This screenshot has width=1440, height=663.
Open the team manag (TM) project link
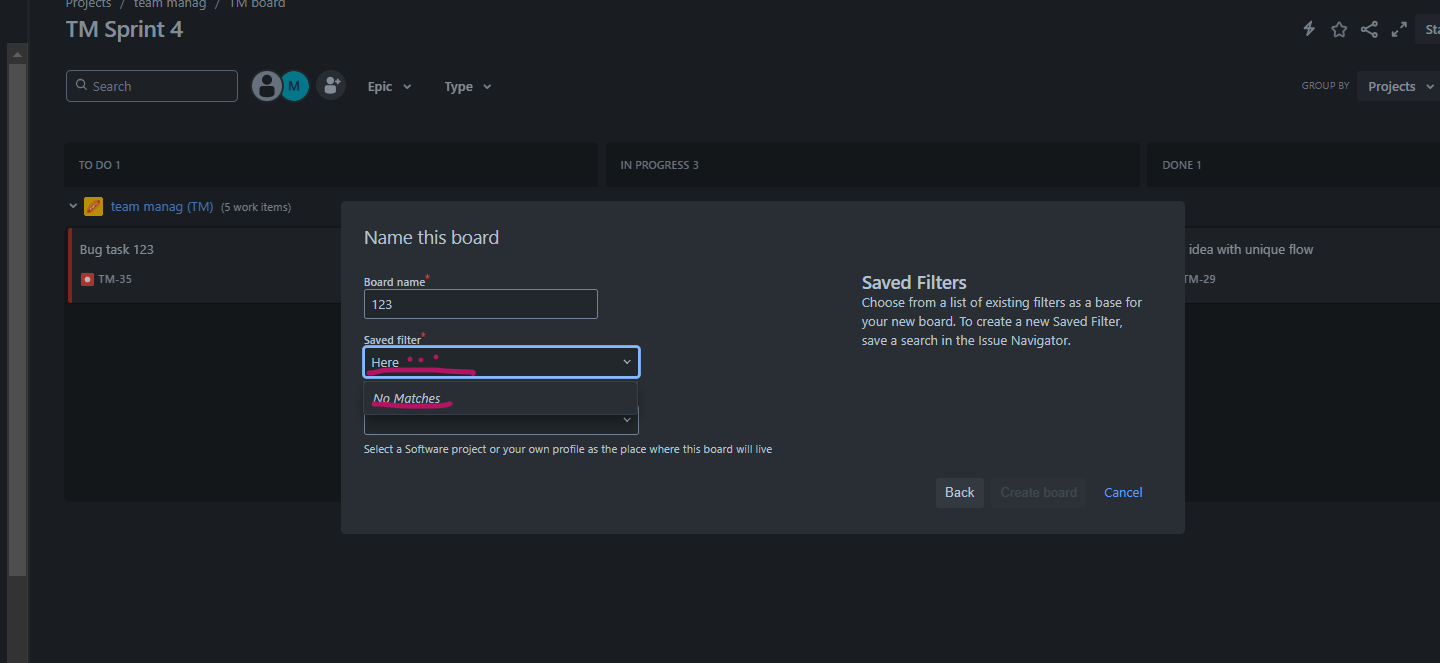[x=162, y=207]
